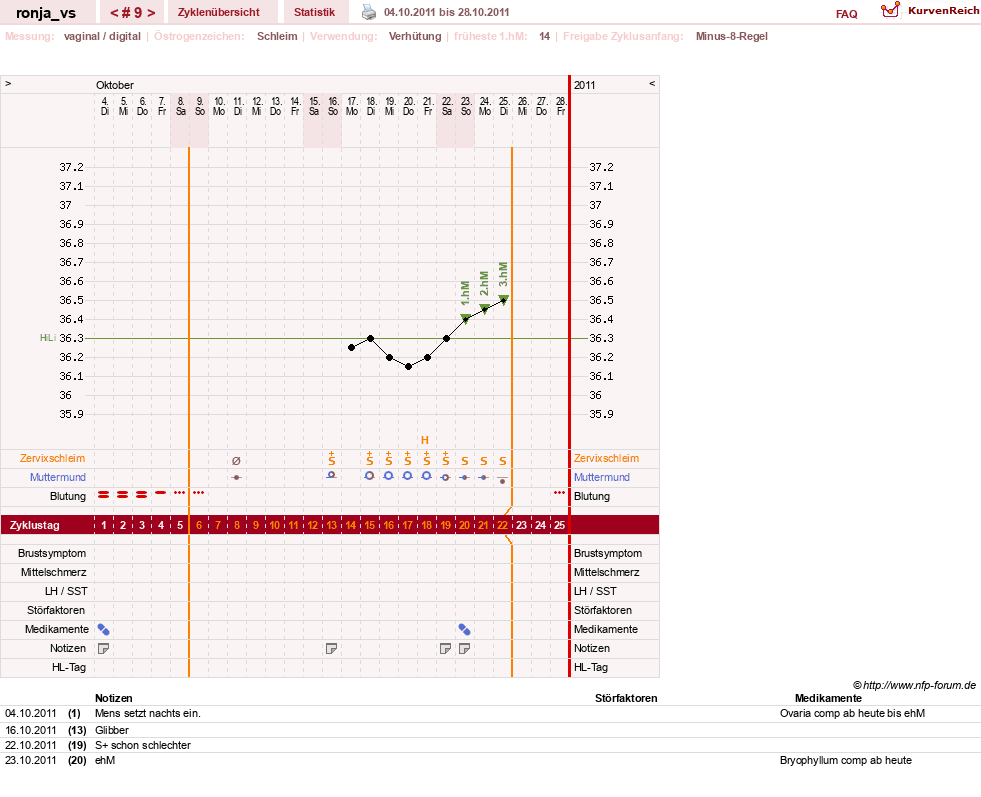Click the 3.hM green triangle marker
Image resolution: width=981 pixels, height=797 pixels.
[504, 299]
